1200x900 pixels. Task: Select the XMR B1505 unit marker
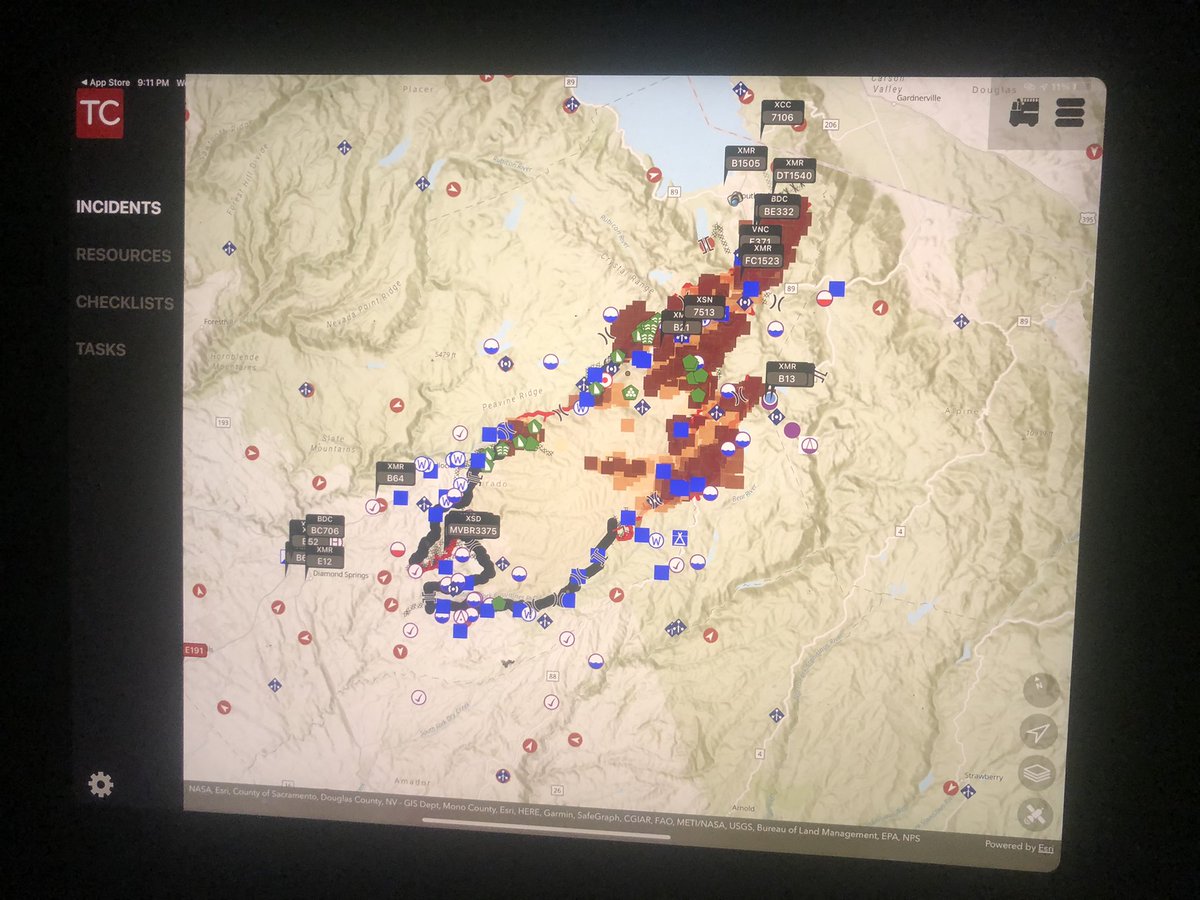[746, 159]
